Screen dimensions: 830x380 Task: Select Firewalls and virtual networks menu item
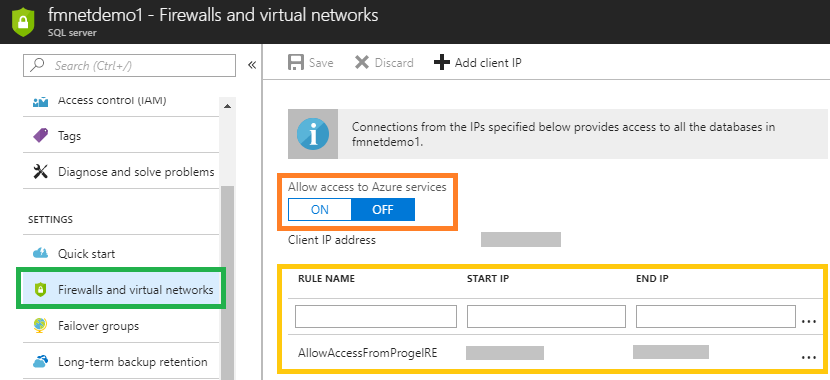click(121, 289)
